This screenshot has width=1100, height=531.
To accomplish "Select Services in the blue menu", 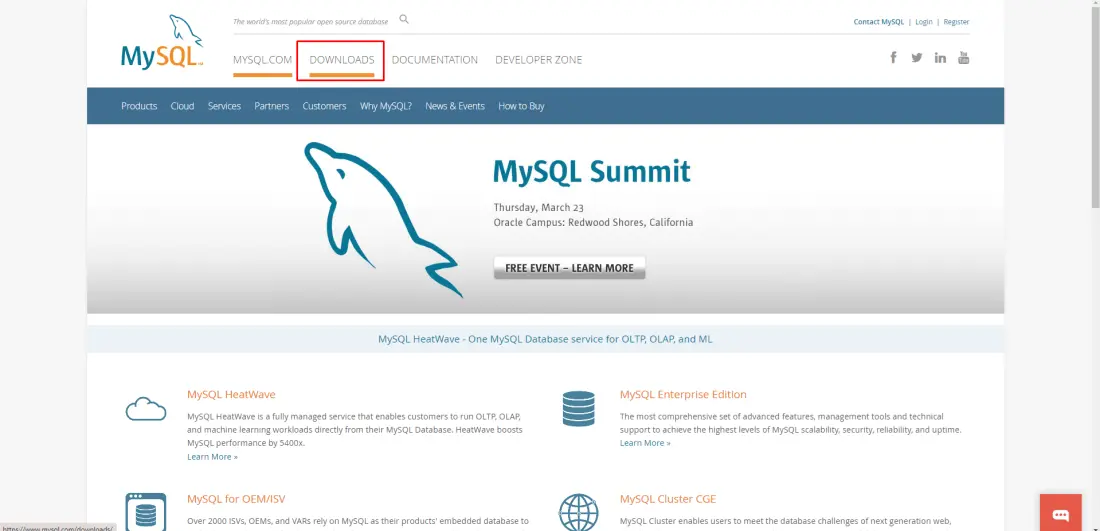I will click(x=224, y=106).
